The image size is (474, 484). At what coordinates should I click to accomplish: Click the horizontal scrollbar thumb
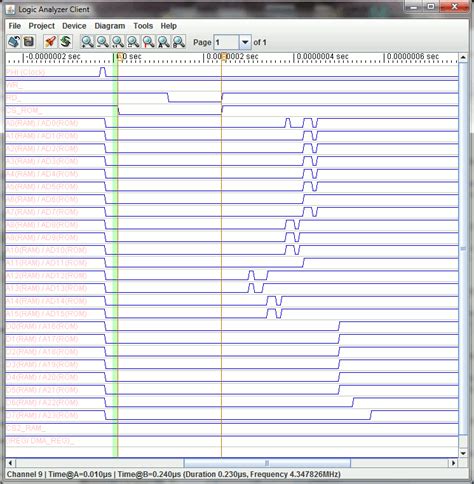(267, 463)
